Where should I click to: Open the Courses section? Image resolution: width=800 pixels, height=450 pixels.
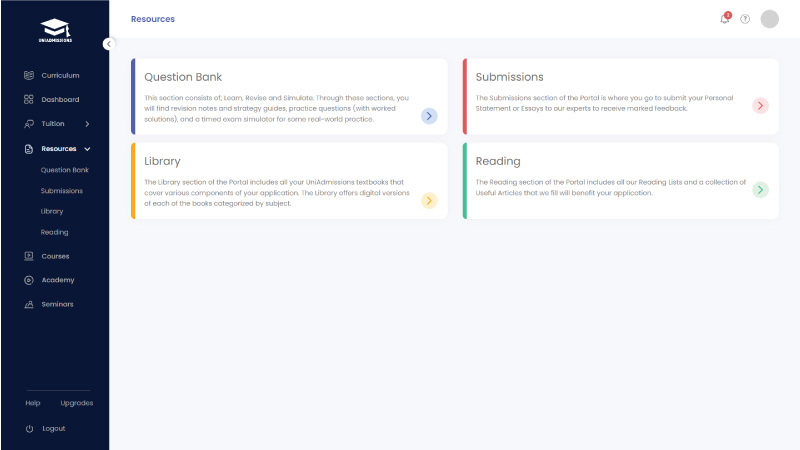(55, 256)
